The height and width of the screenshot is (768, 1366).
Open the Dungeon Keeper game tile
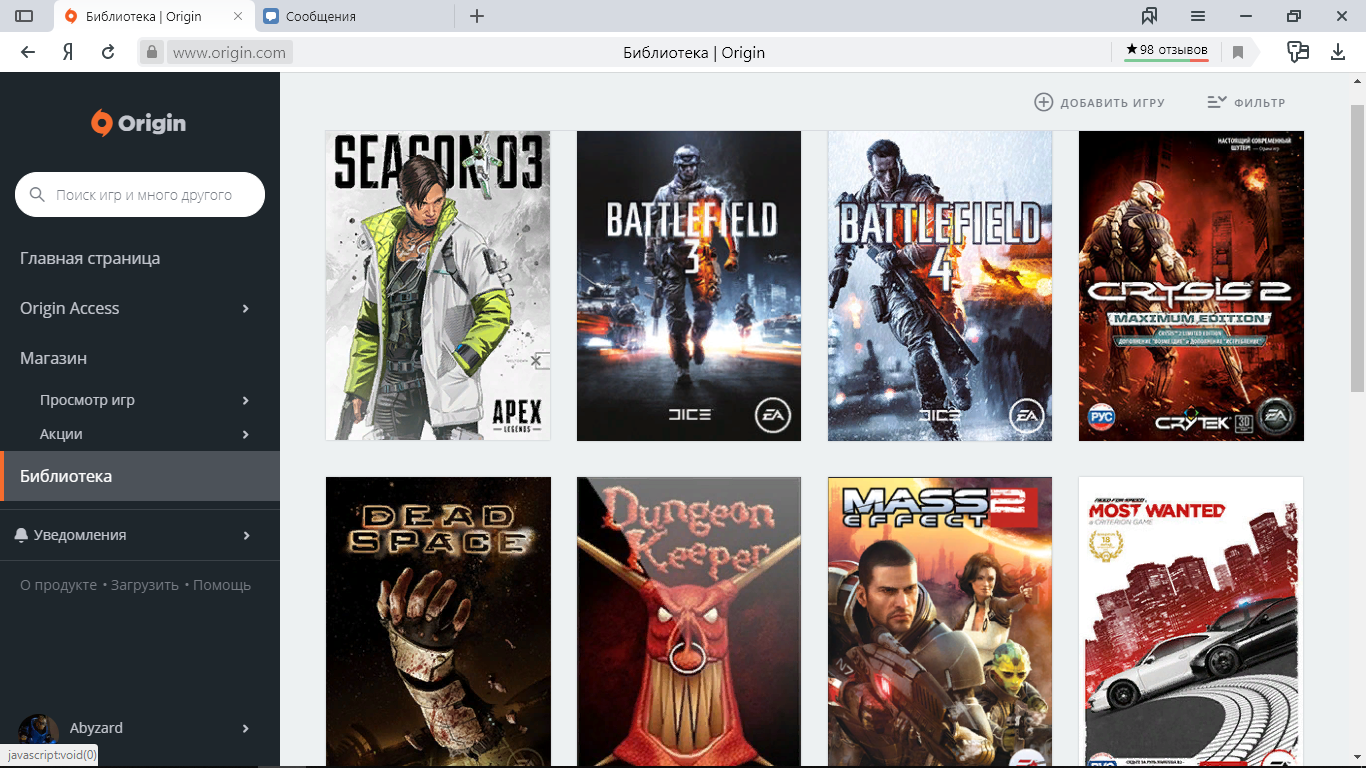coord(689,621)
